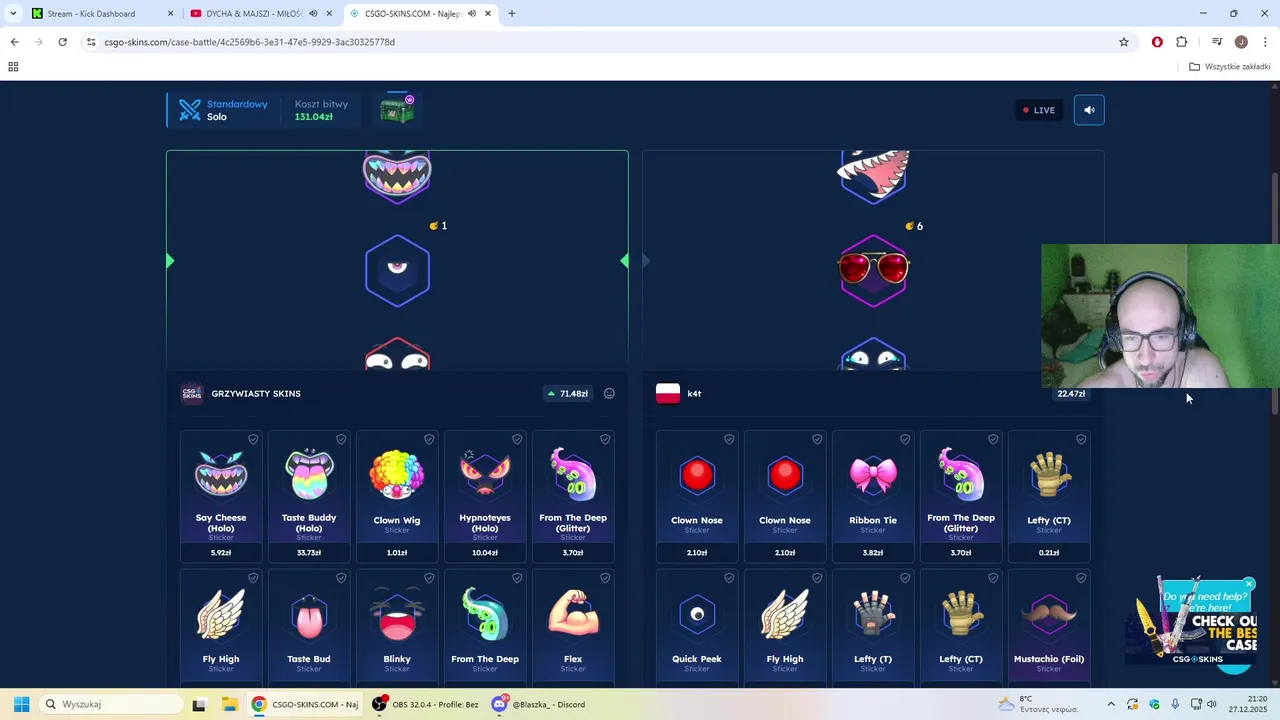Click the green case chest icon

pyautogui.click(x=397, y=110)
